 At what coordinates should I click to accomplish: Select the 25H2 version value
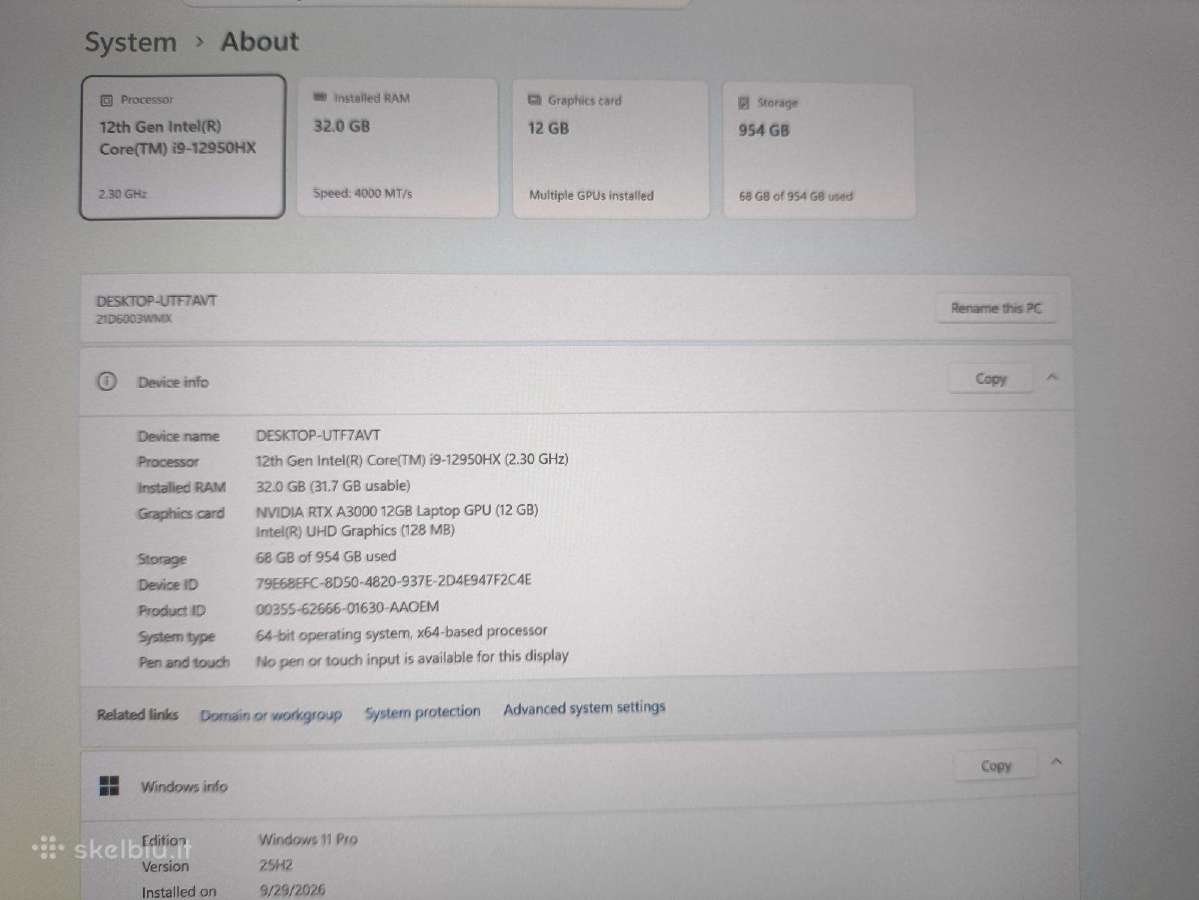point(275,865)
